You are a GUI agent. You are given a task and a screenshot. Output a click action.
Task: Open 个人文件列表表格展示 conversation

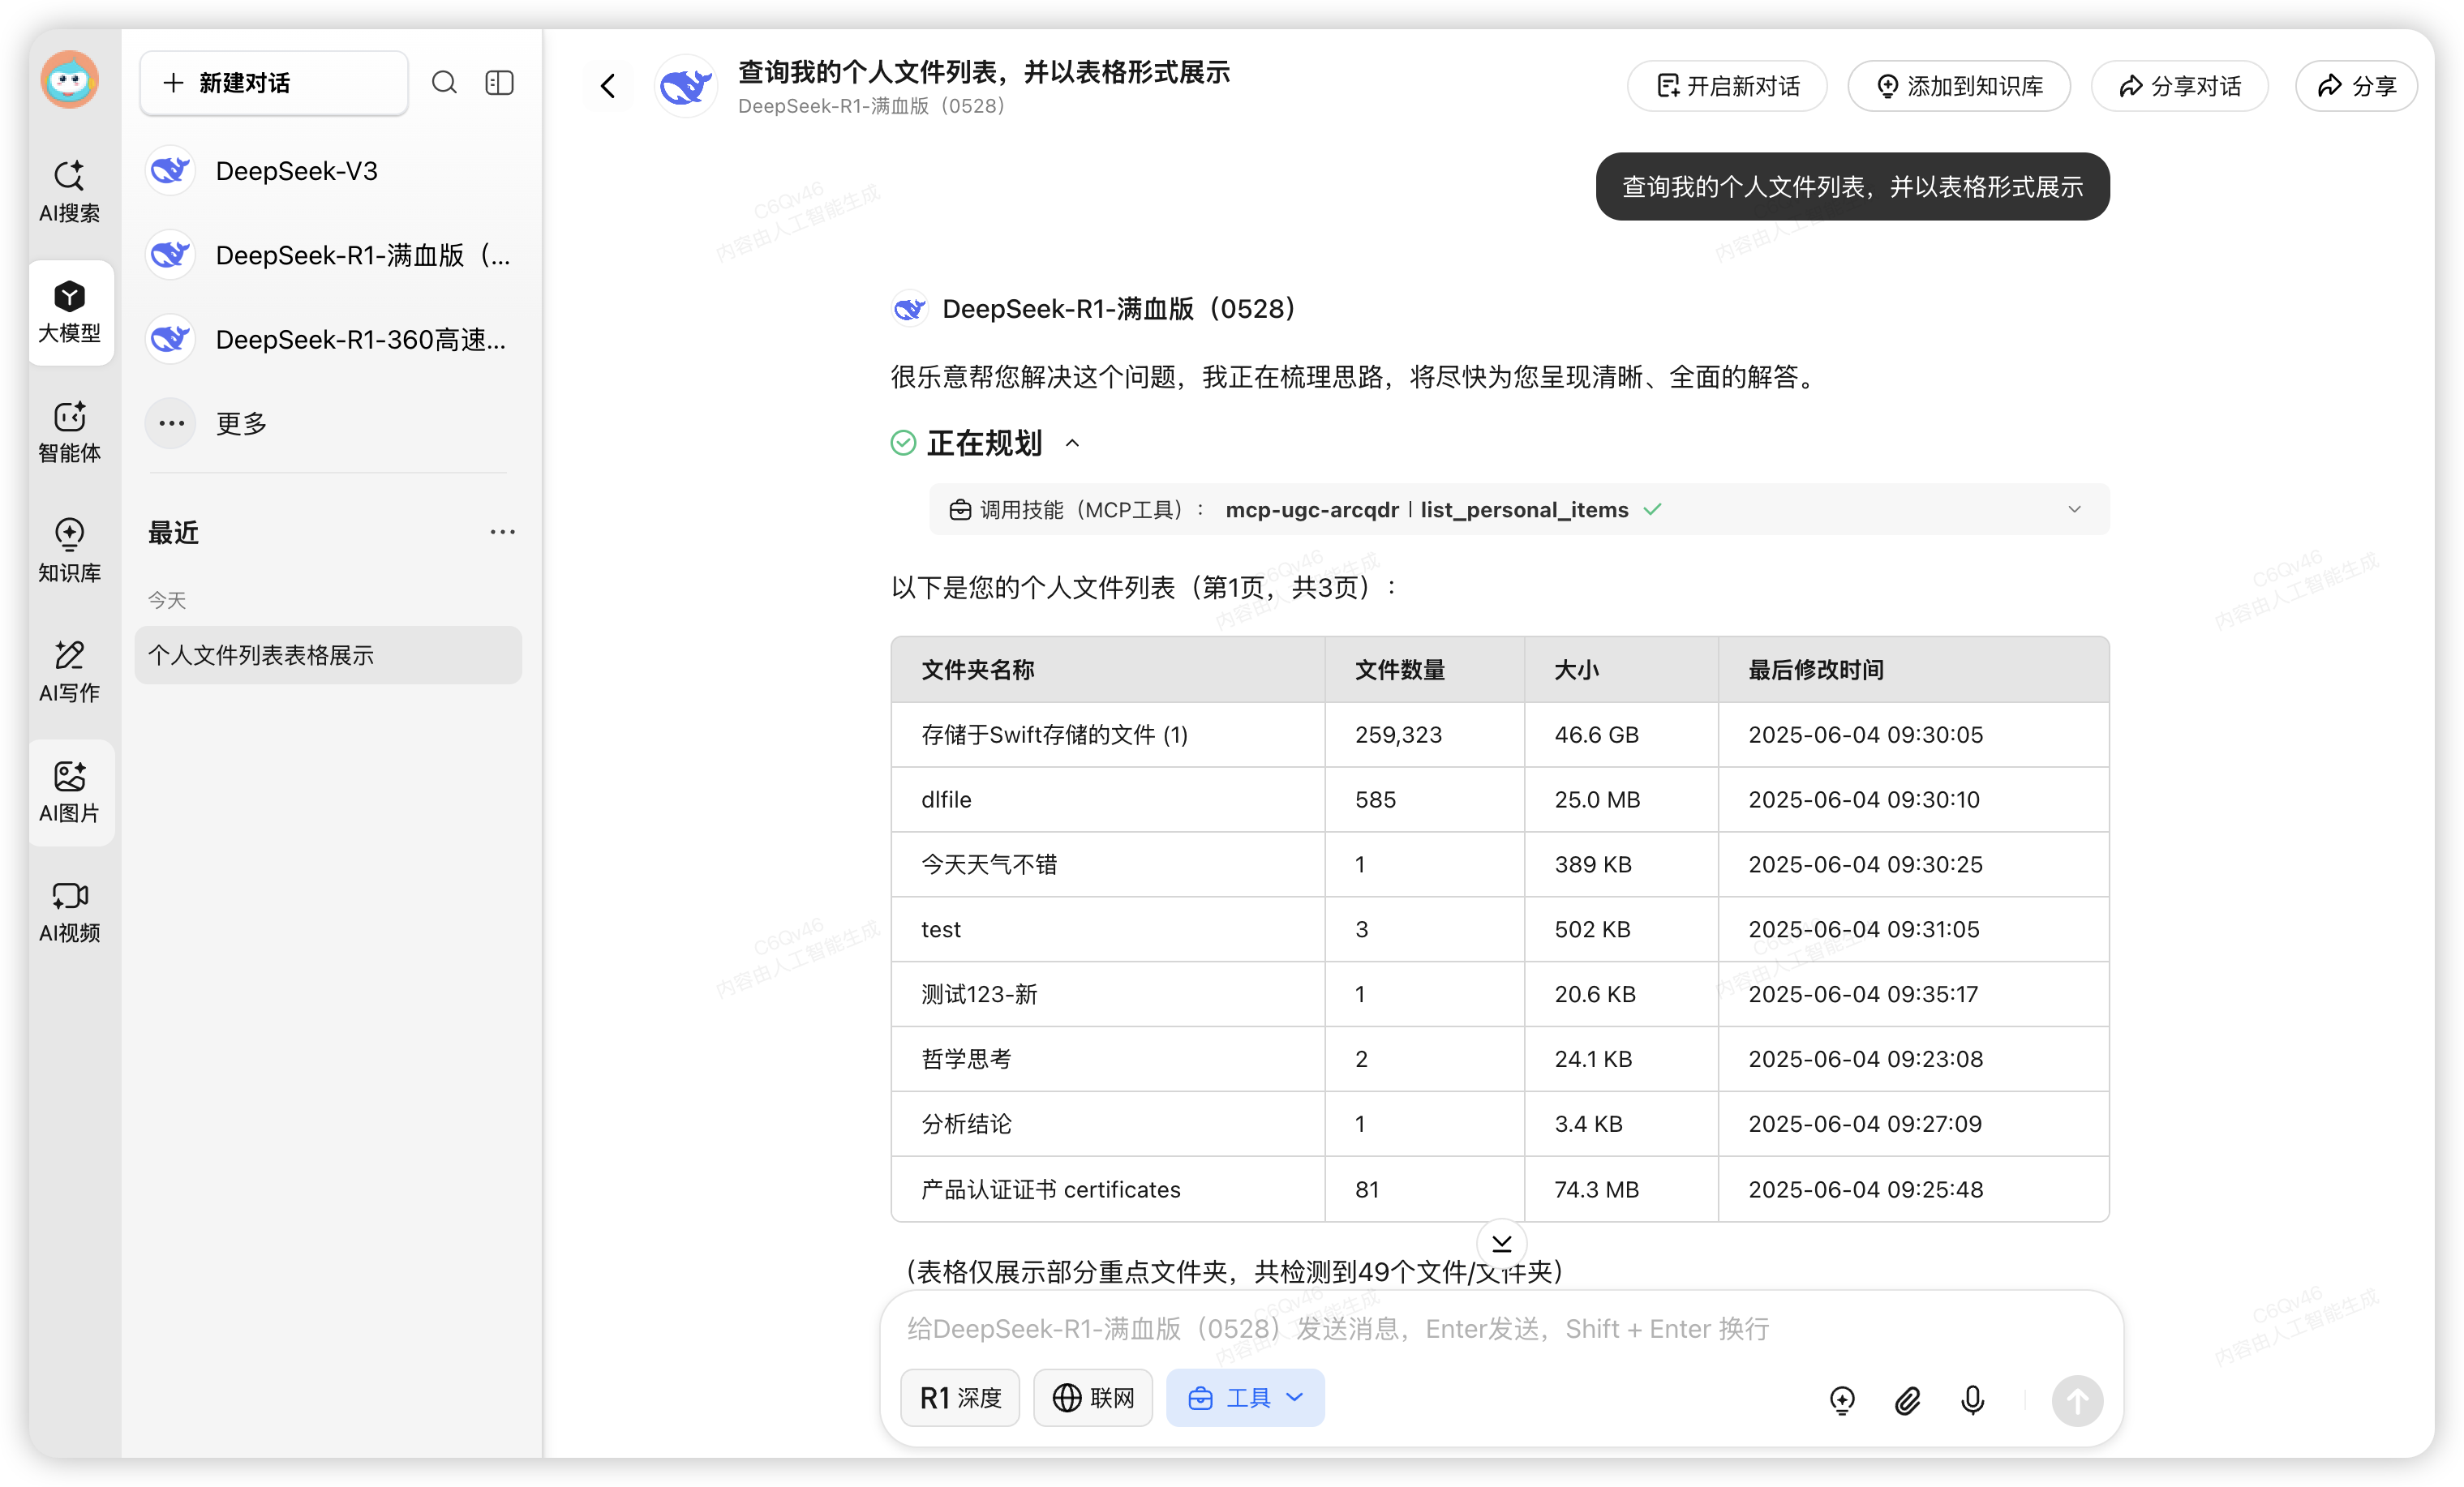[x=328, y=655]
